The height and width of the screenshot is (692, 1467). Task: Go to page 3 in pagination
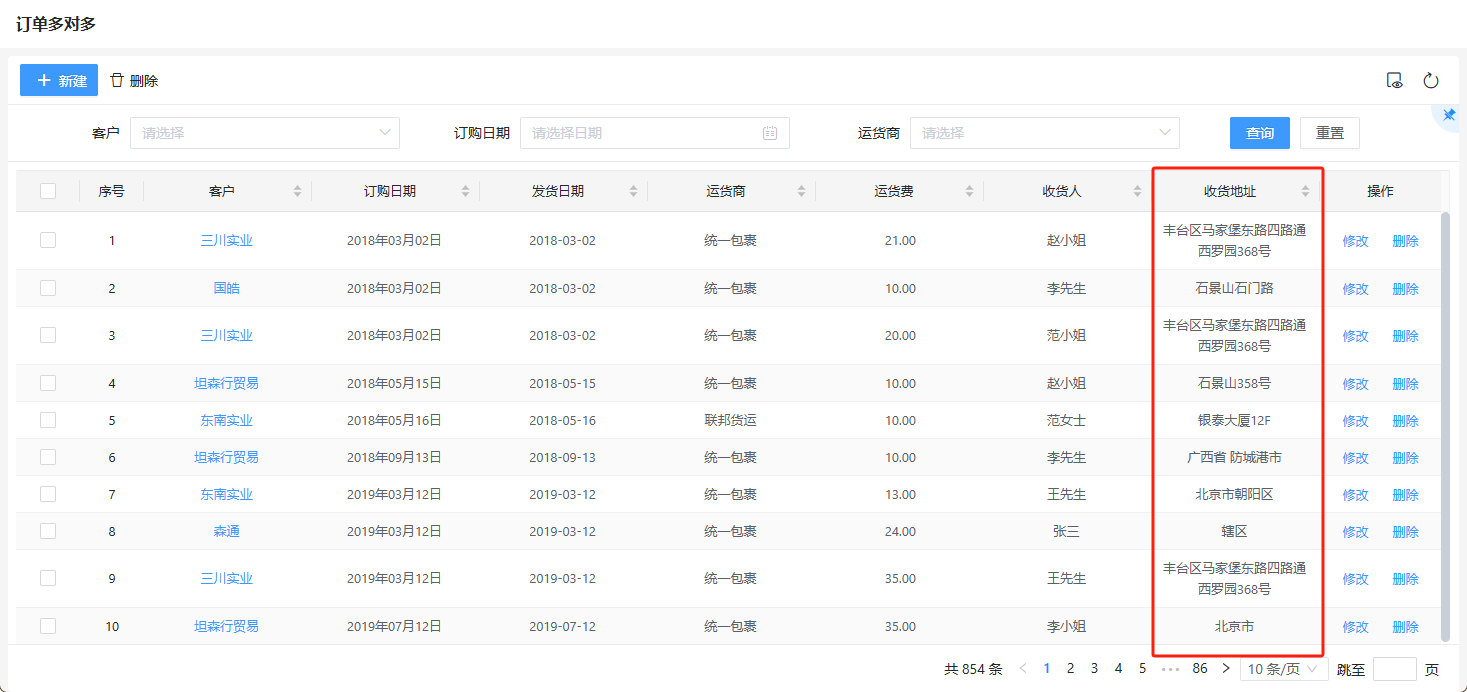1095,668
